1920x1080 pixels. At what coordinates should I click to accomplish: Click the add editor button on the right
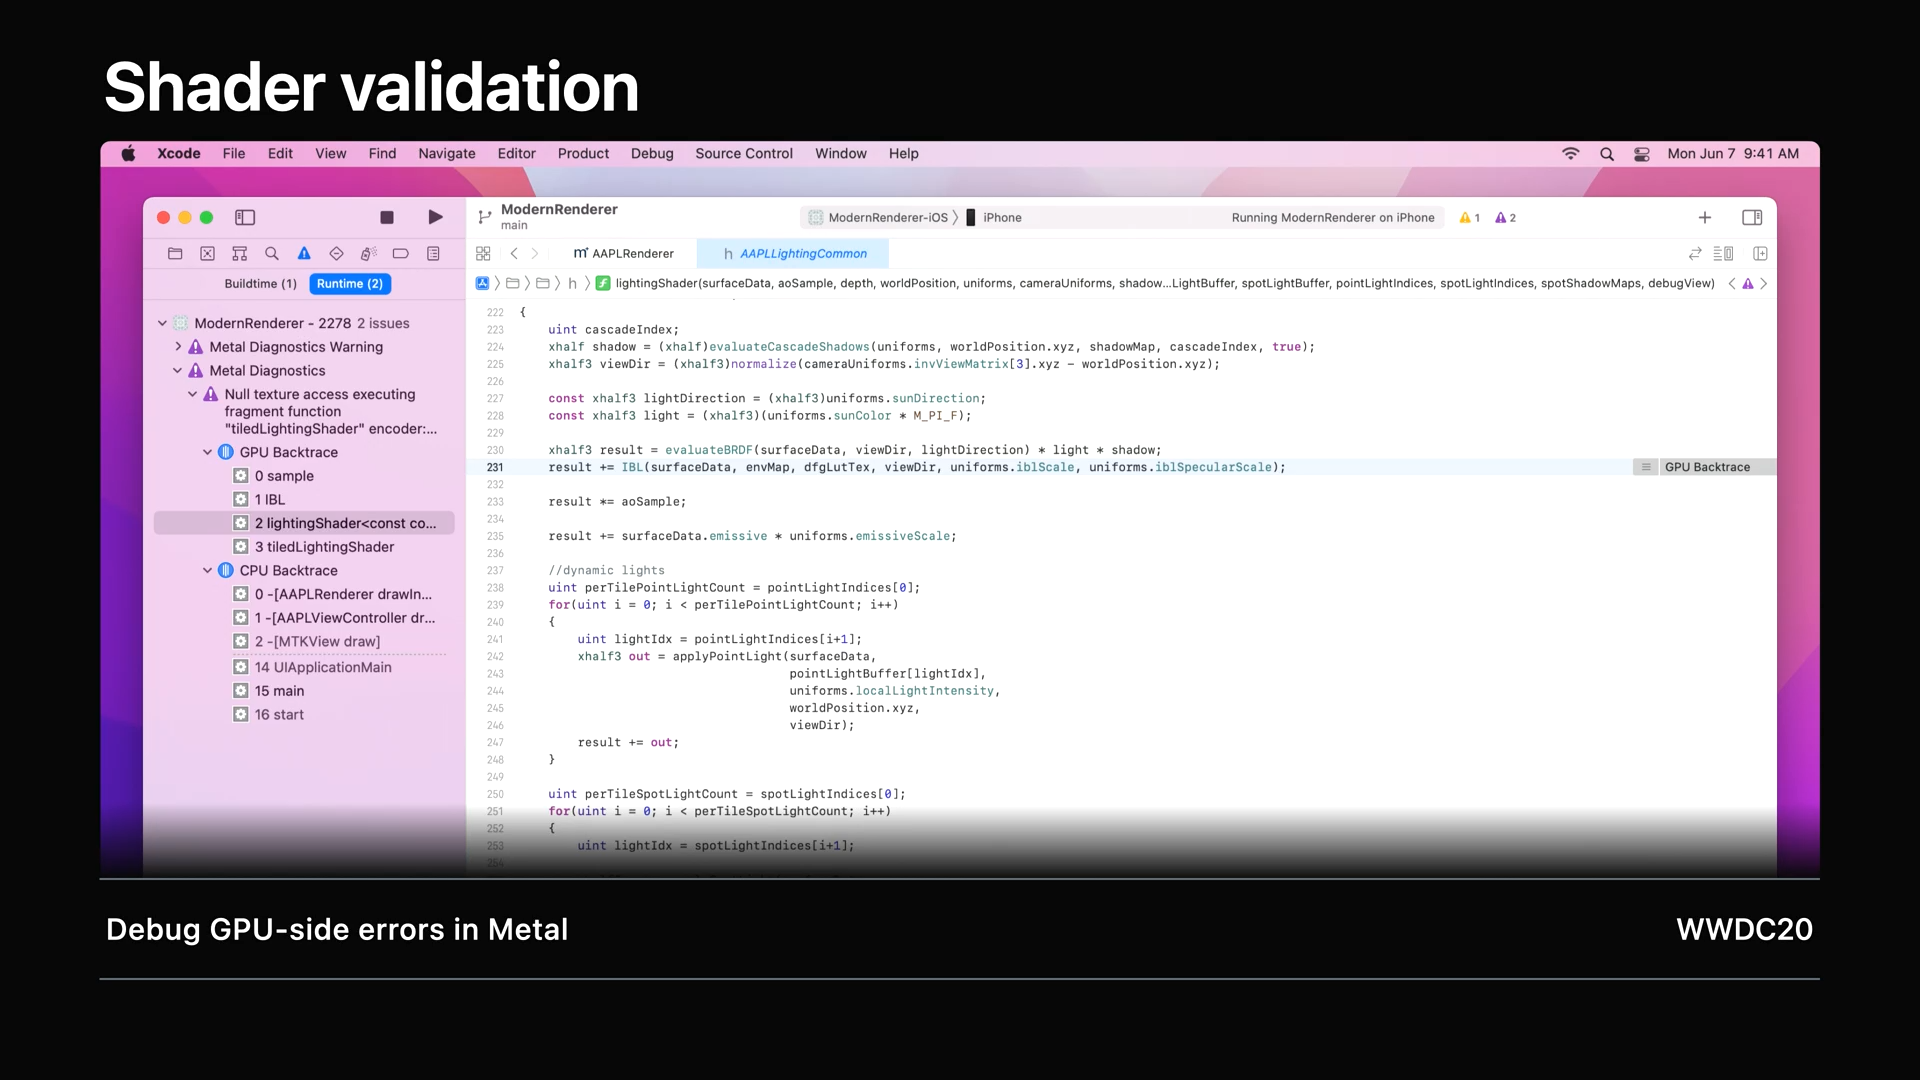(x=1760, y=254)
